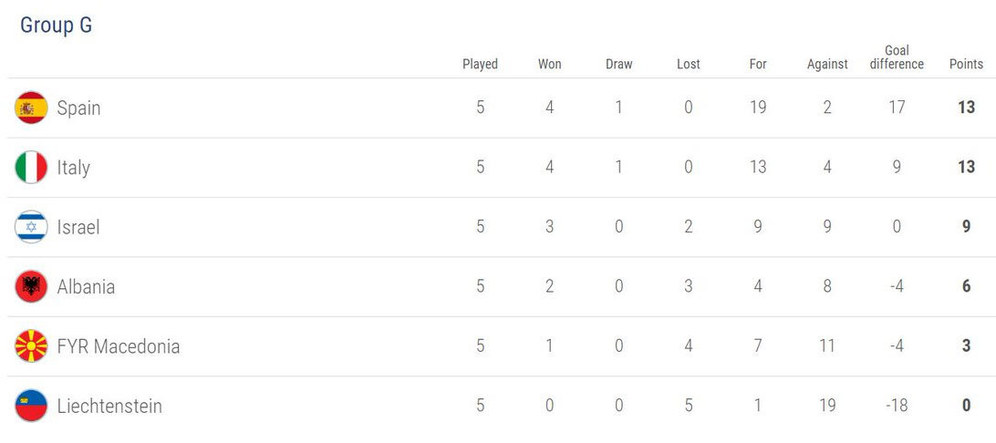
Task: Click the Points column header
Action: (x=966, y=64)
